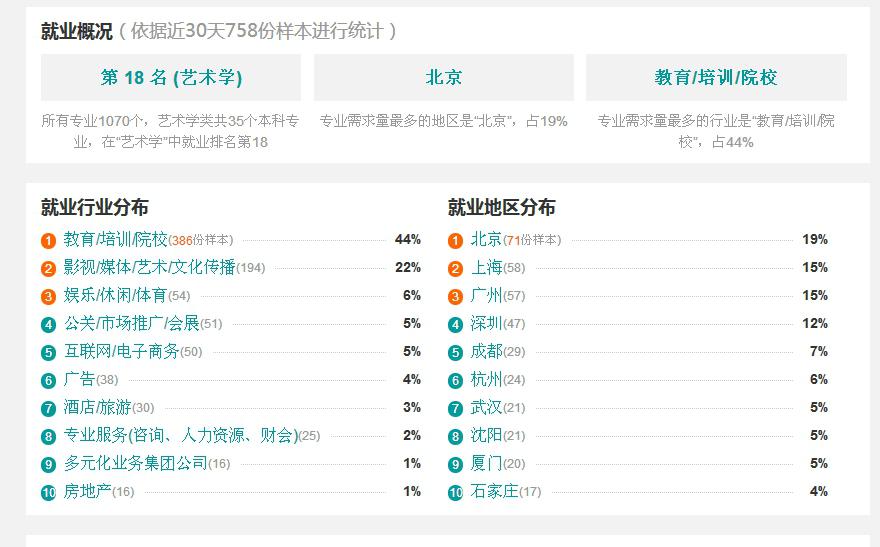Open the 上海 region link
Viewport: 880px width, 547px height.
point(486,268)
